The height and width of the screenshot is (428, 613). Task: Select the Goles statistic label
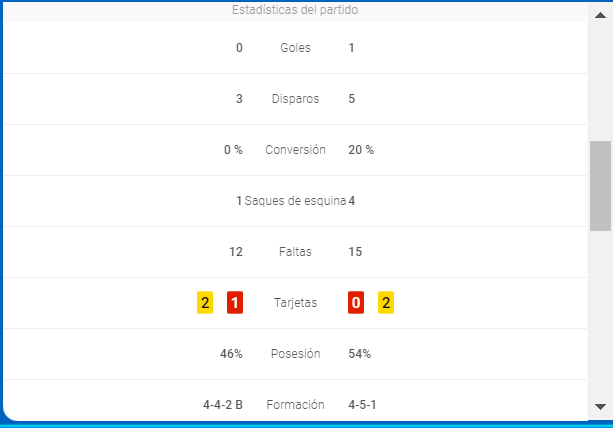click(x=295, y=48)
